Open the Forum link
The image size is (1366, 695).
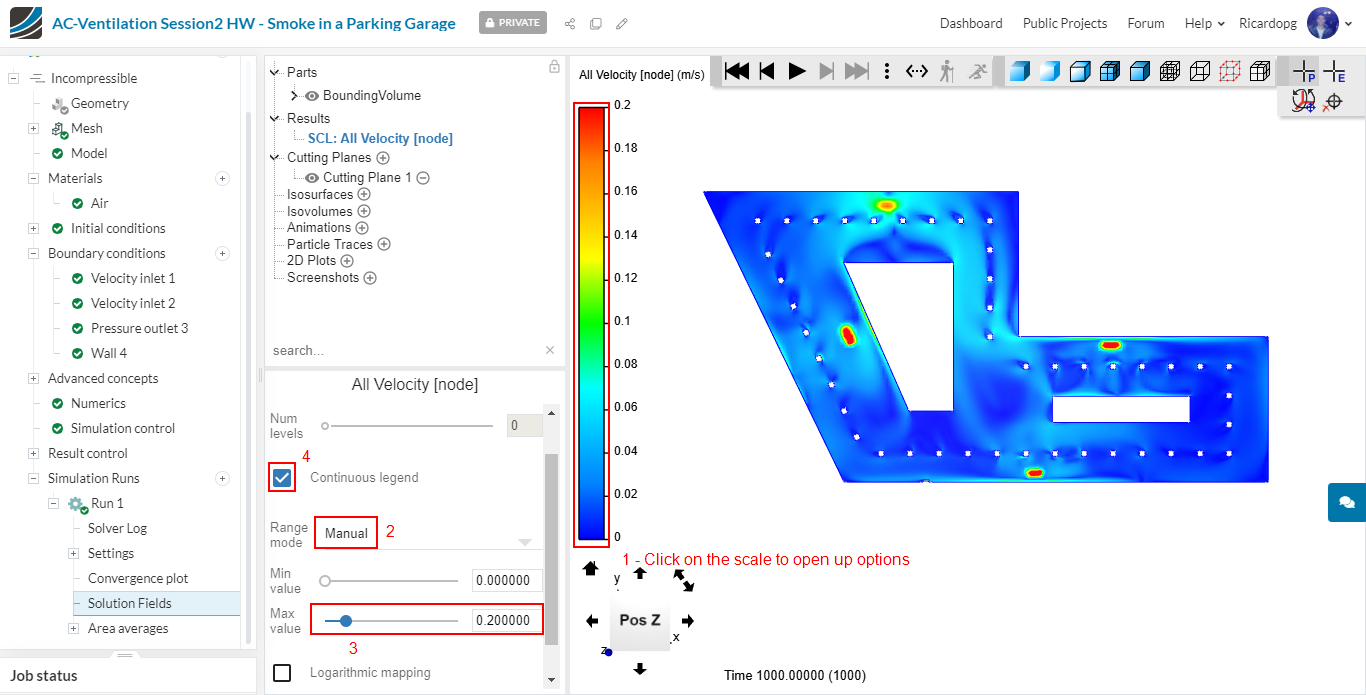[x=1146, y=23]
